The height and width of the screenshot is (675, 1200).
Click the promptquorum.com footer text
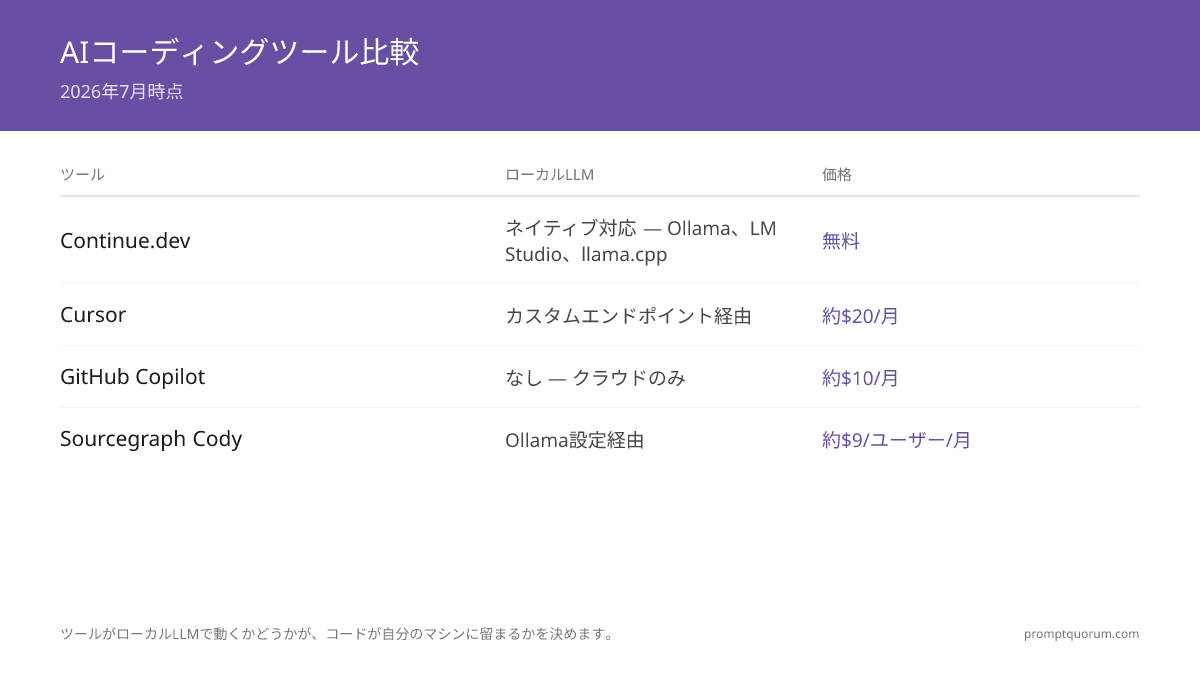coord(1081,634)
